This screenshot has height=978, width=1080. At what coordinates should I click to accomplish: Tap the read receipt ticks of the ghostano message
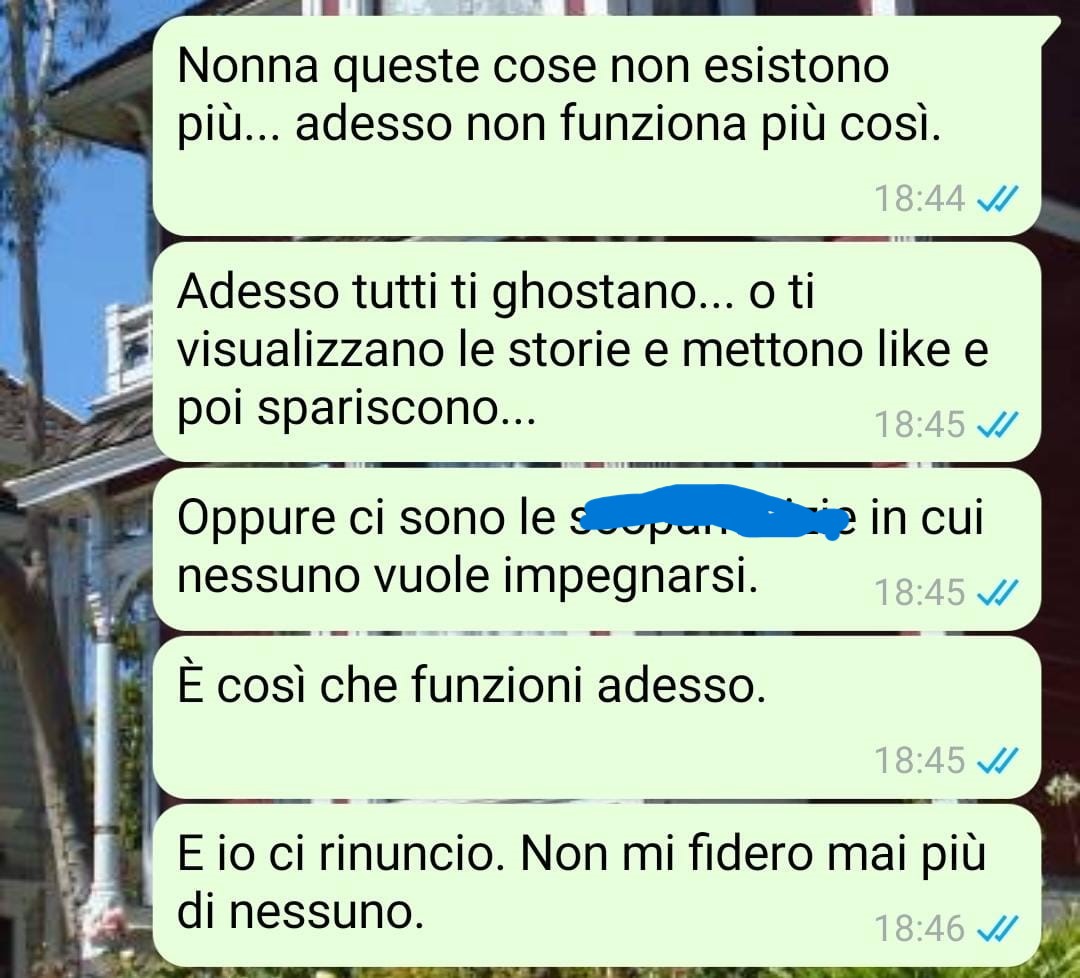(x=997, y=424)
